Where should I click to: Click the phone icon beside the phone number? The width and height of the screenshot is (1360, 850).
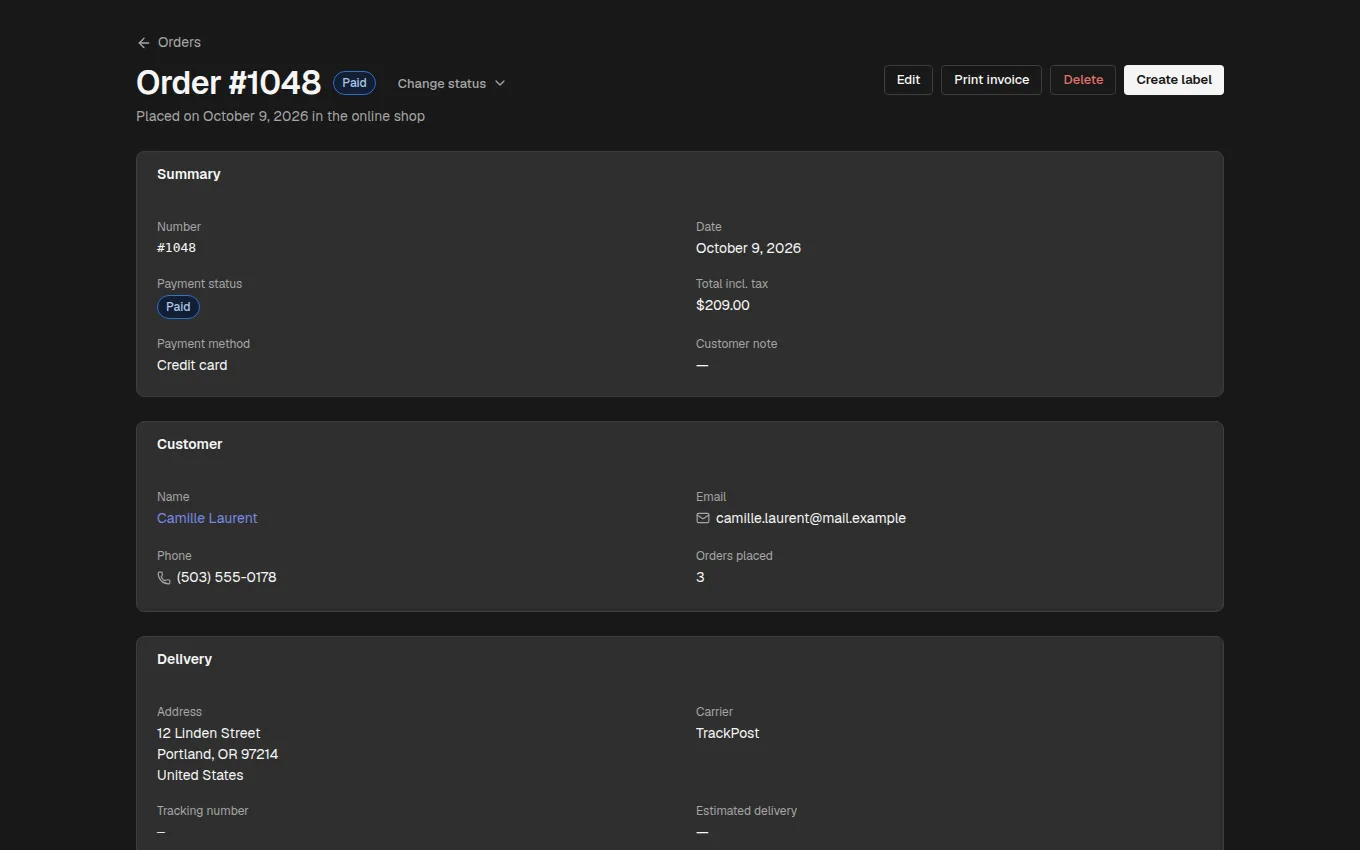pos(164,578)
